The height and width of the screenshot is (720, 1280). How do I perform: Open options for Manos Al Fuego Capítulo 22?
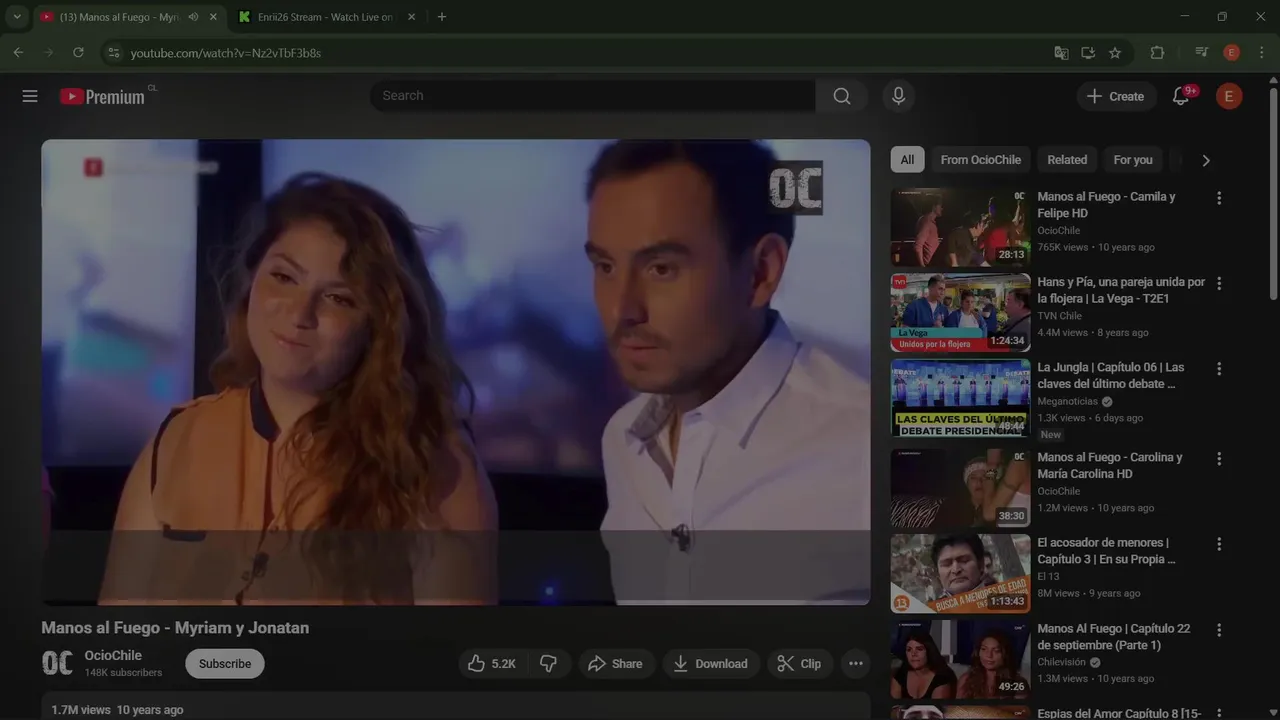1218,630
